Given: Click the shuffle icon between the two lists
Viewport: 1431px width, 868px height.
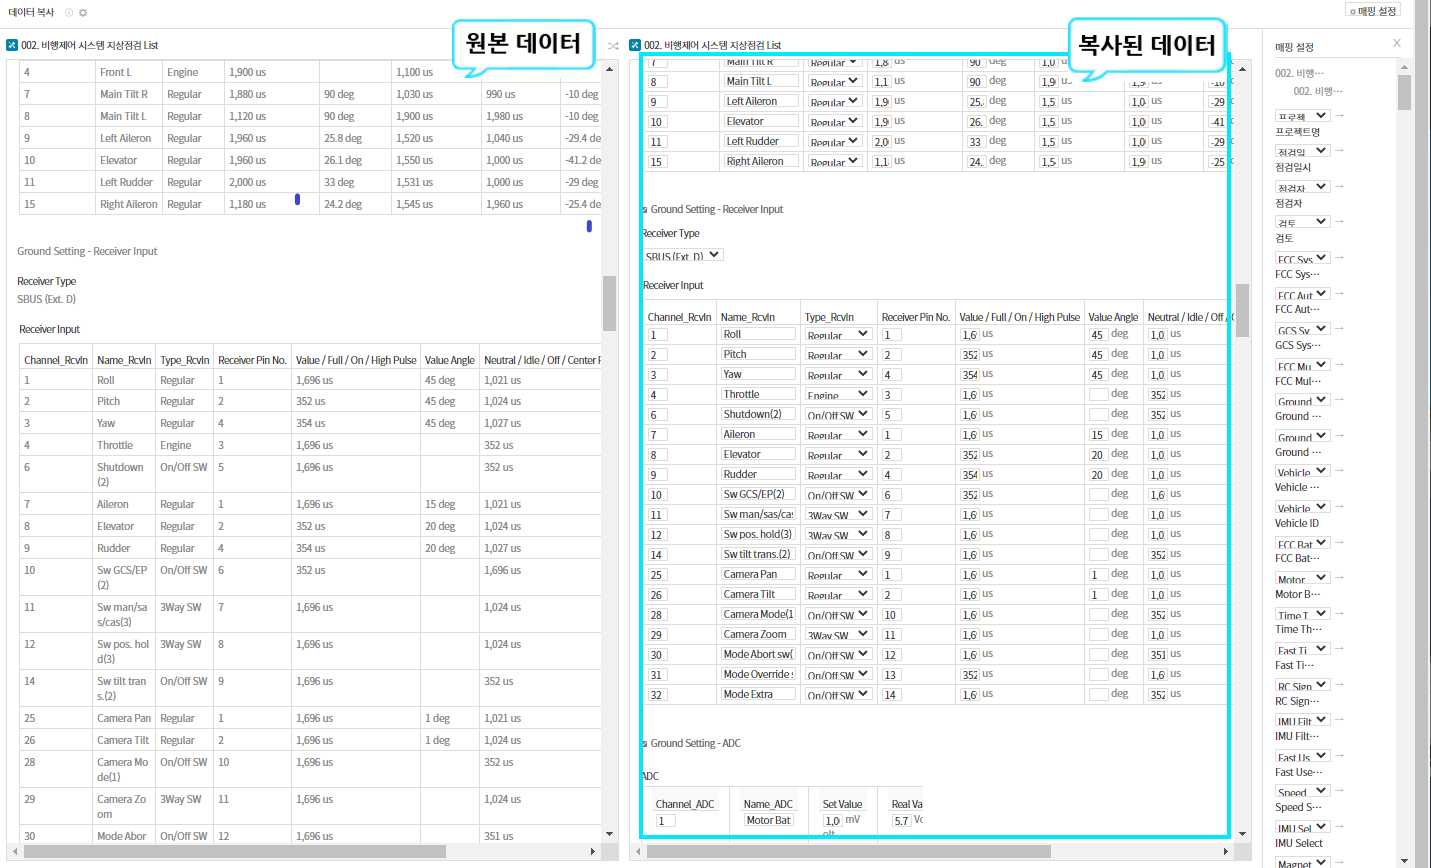Looking at the screenshot, I should tap(613, 45).
